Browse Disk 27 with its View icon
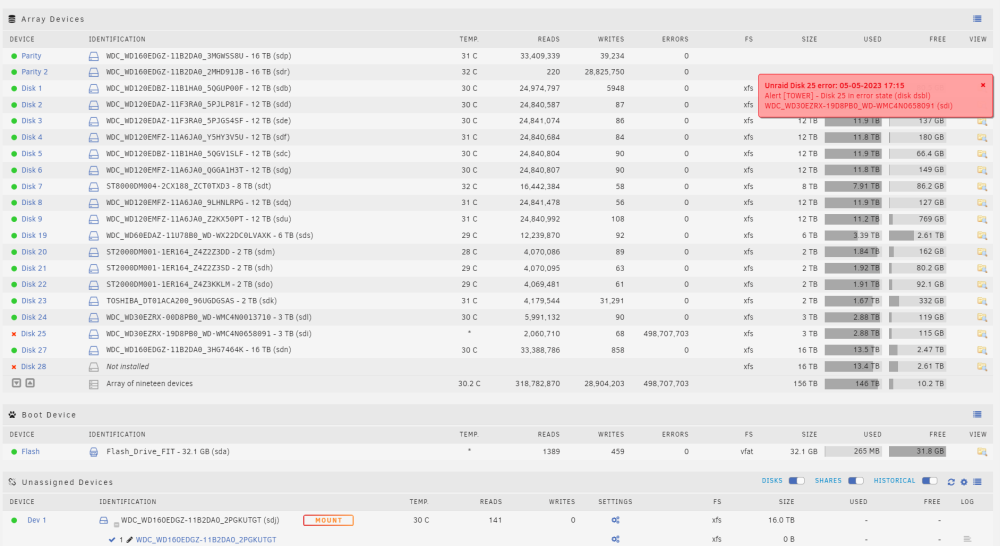This screenshot has height=546, width=1000. coord(982,350)
